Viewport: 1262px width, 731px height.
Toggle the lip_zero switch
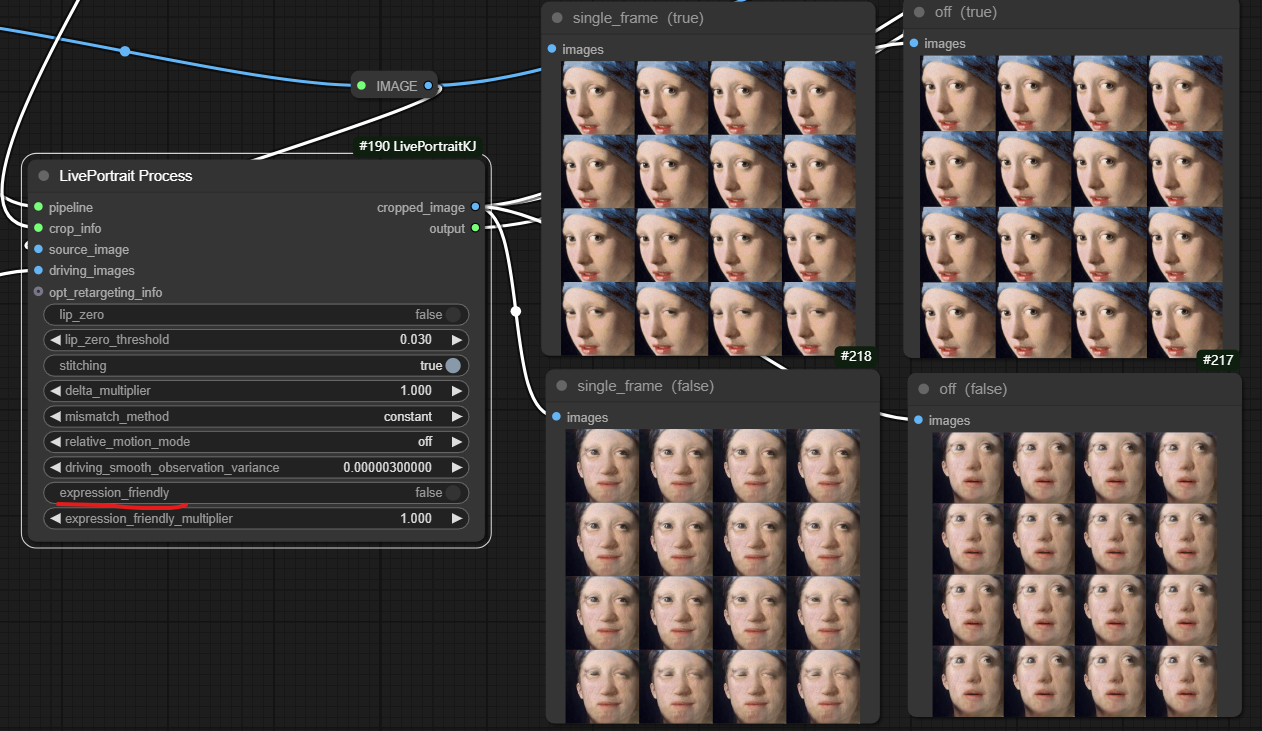[x=453, y=315]
